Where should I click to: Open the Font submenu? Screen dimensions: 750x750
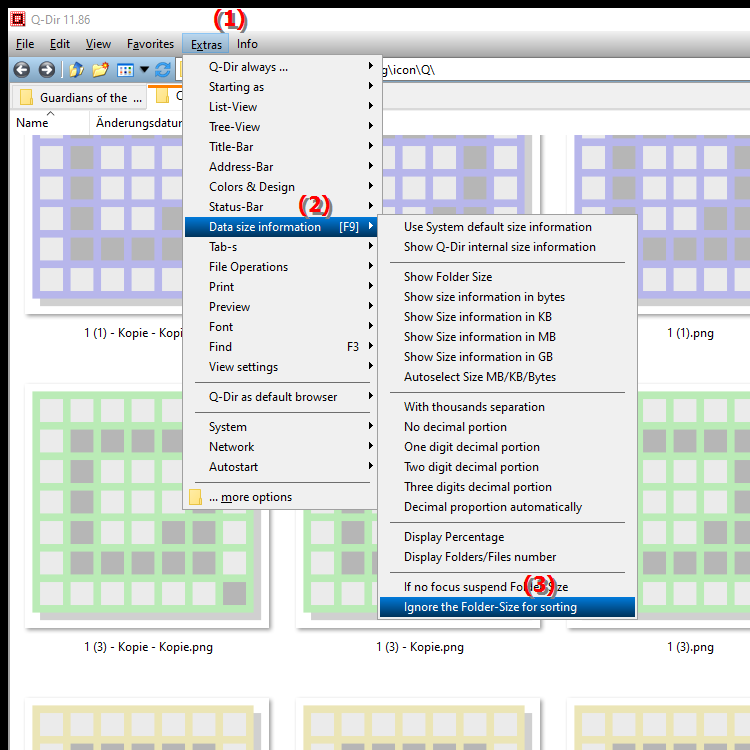281,327
